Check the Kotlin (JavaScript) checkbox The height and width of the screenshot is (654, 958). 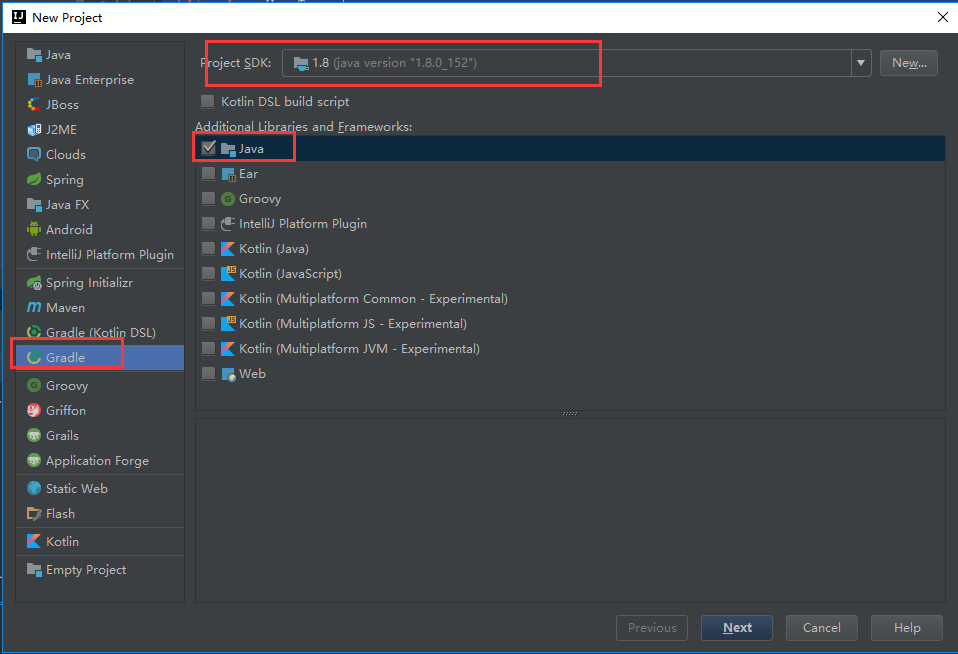(x=208, y=274)
